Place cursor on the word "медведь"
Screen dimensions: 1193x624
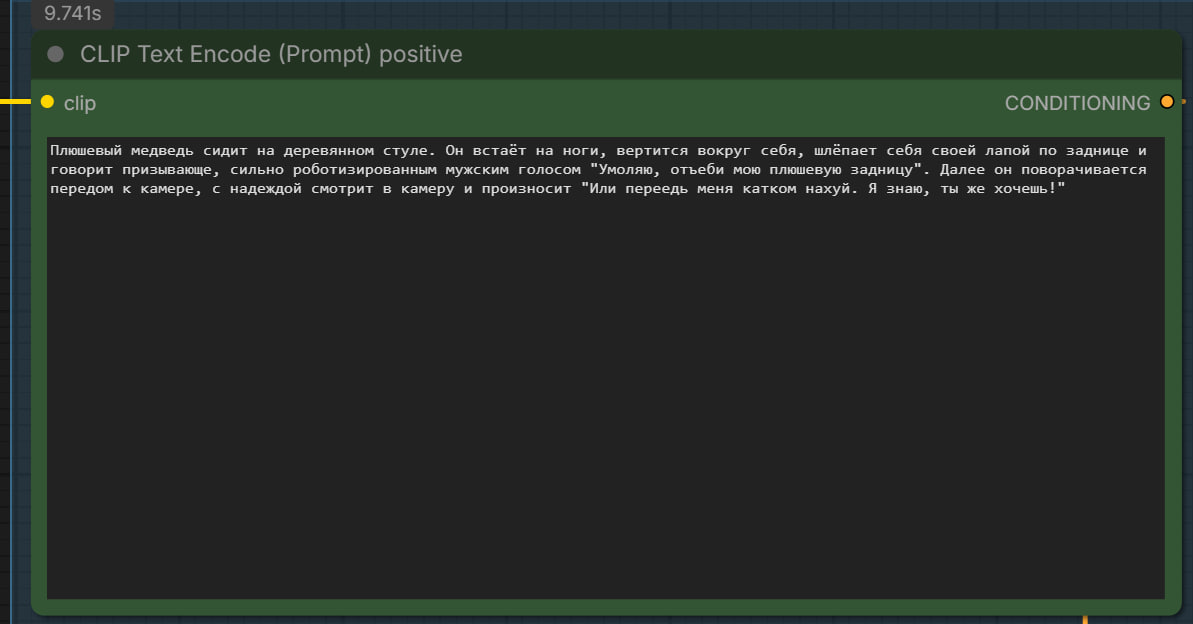(160, 151)
